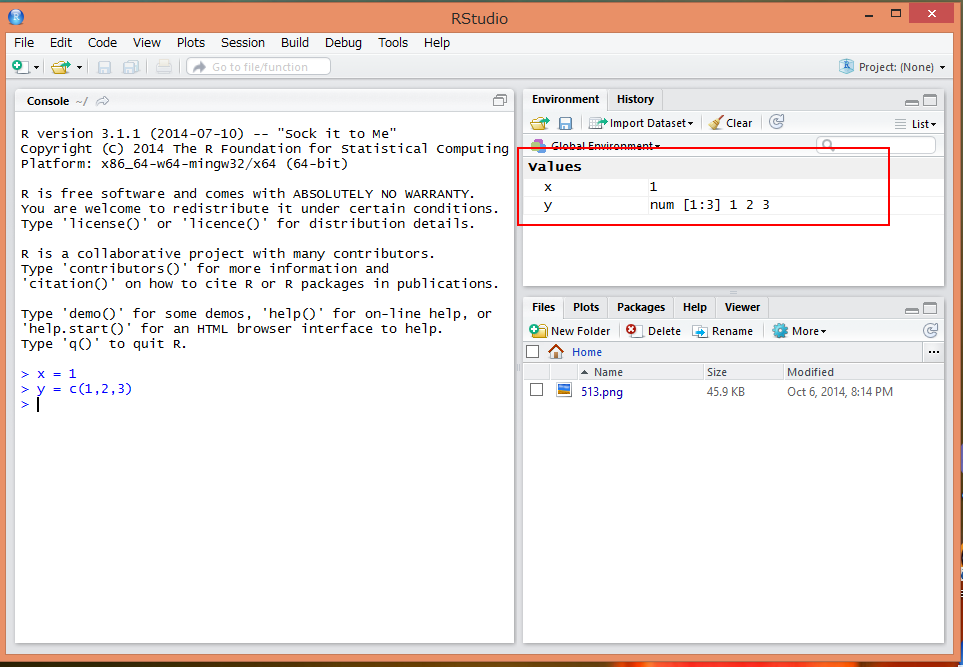Navigate to the Home directory link

587,352
